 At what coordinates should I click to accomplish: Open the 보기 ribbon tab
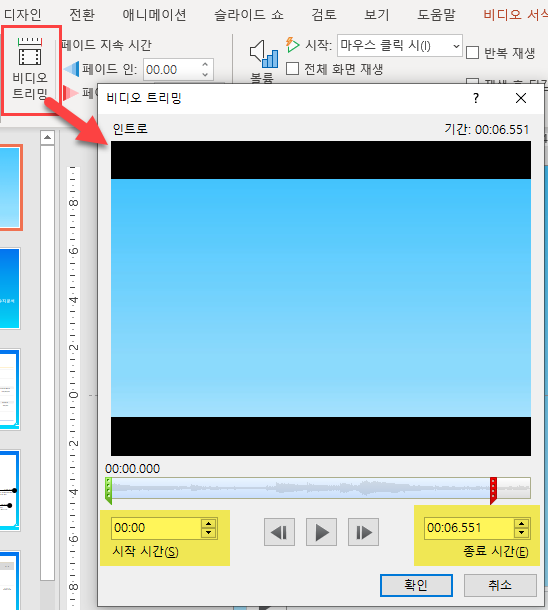(x=376, y=15)
